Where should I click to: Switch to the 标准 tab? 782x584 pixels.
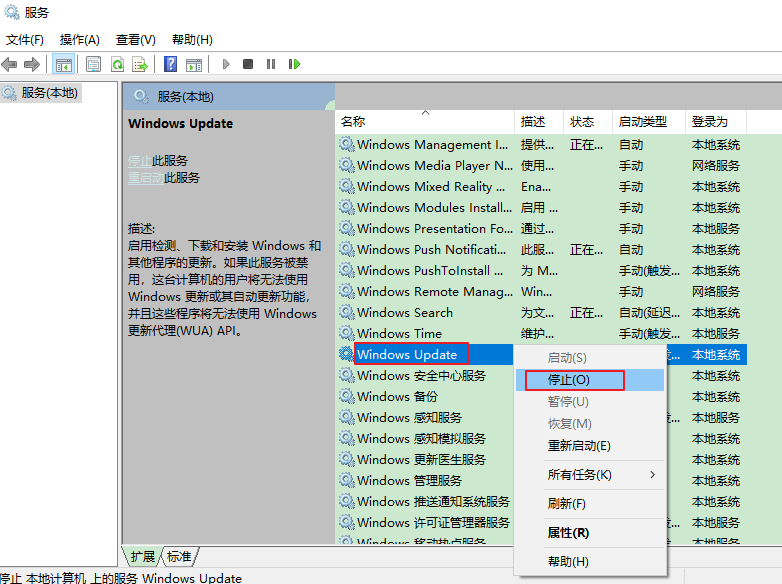(179, 557)
